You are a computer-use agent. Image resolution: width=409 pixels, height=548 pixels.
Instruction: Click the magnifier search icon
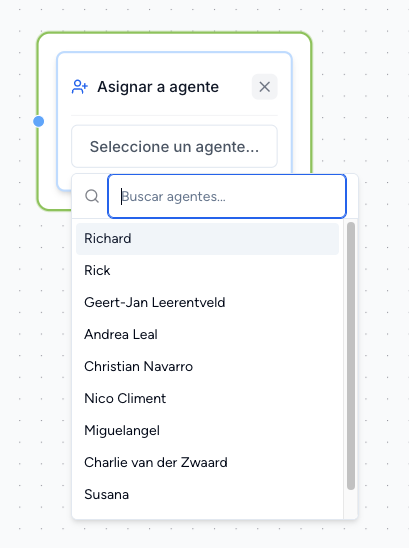[x=92, y=196]
